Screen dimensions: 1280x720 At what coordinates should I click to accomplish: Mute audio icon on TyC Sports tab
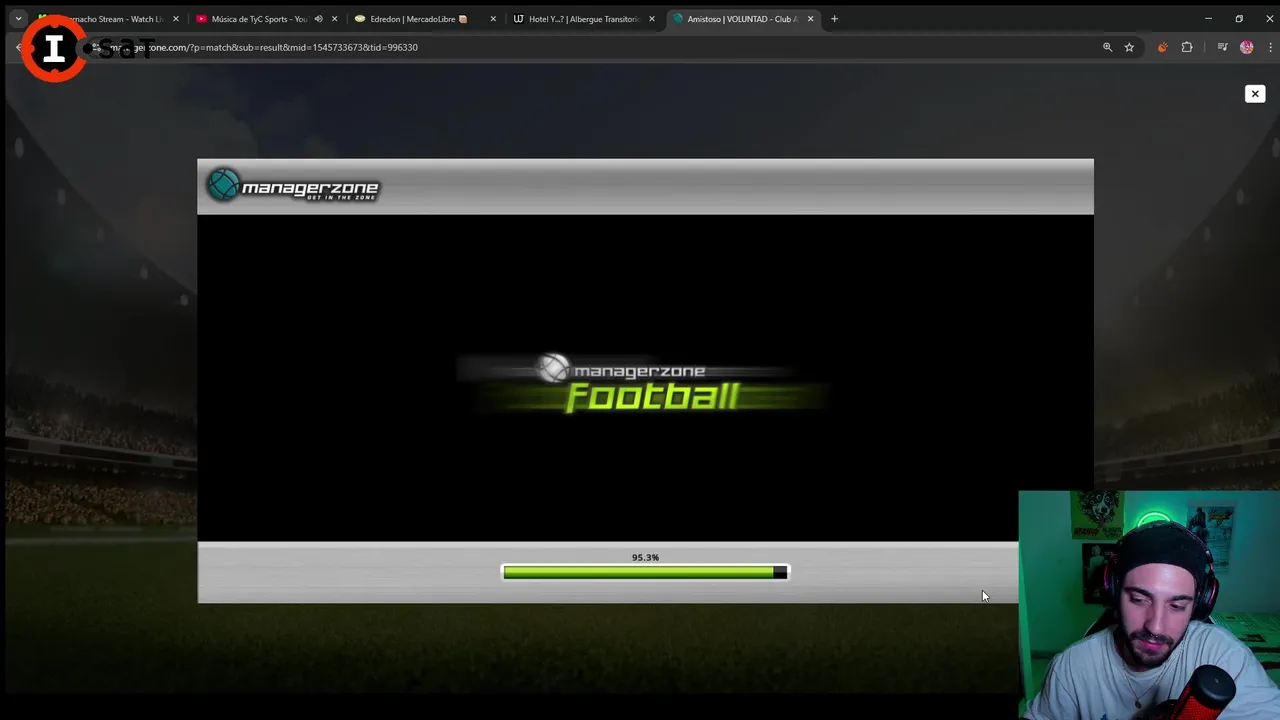319,19
